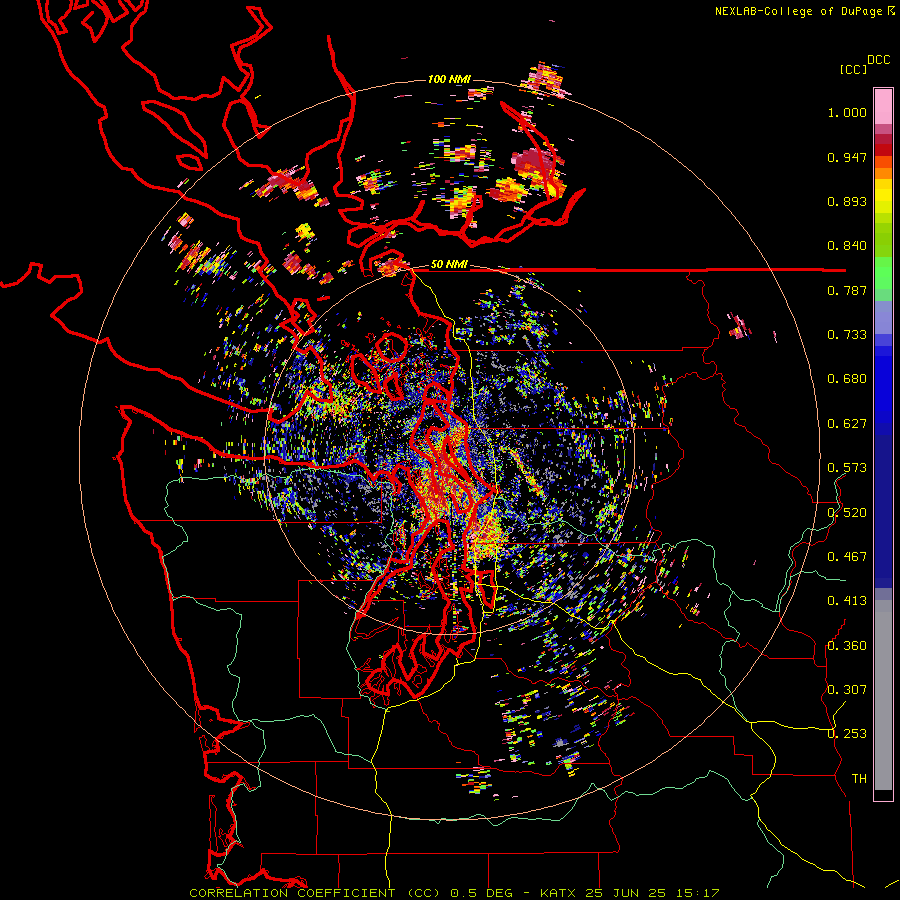The width and height of the screenshot is (900, 900).
Task: Click the 0.627 color scale value
Action: click(847, 424)
